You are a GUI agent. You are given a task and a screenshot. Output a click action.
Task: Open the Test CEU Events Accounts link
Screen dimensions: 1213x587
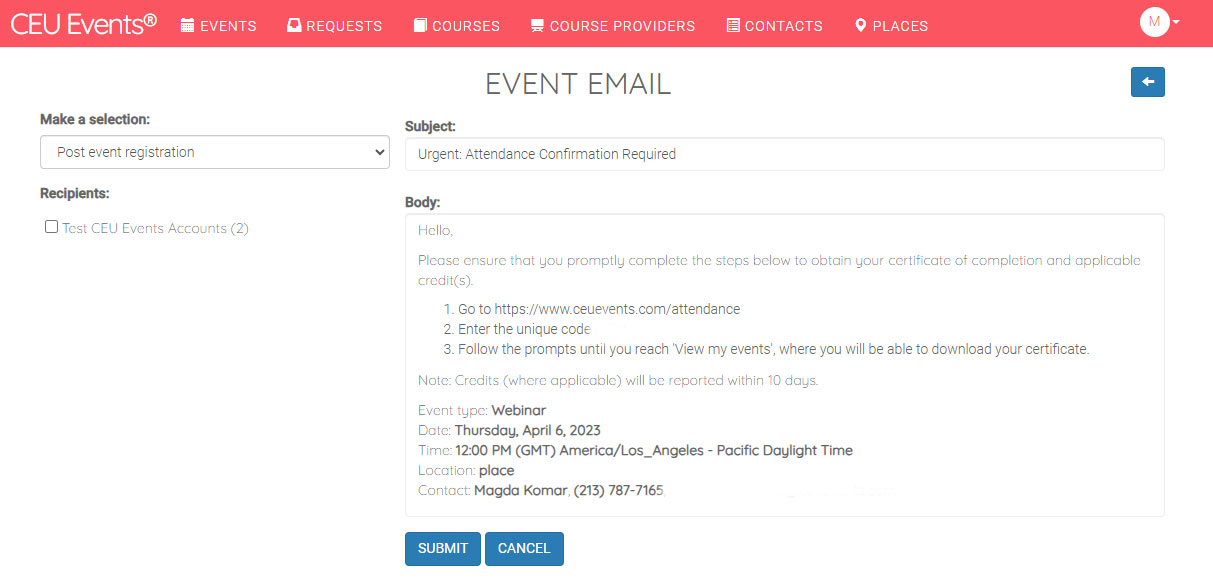coord(155,228)
